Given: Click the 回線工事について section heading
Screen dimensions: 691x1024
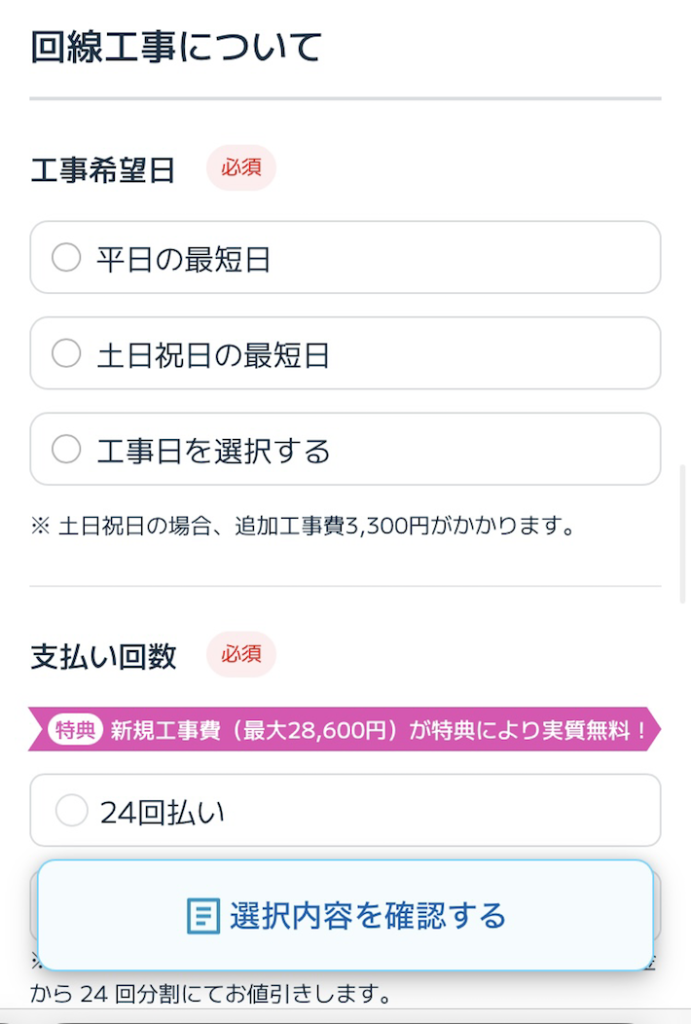Looking at the screenshot, I should pos(175,47).
